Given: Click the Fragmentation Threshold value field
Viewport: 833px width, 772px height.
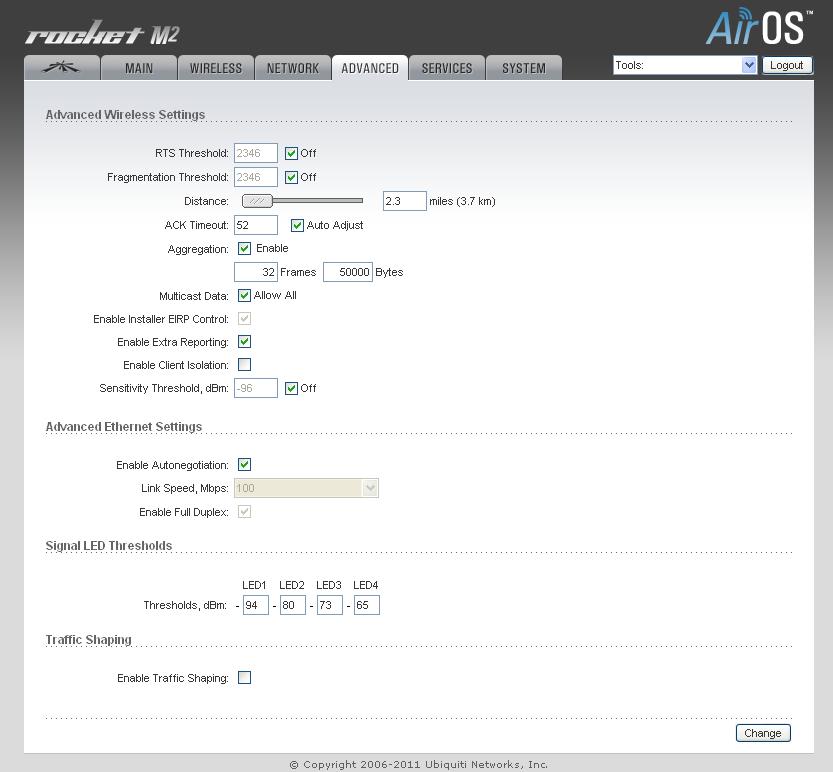Looking at the screenshot, I should [256, 177].
